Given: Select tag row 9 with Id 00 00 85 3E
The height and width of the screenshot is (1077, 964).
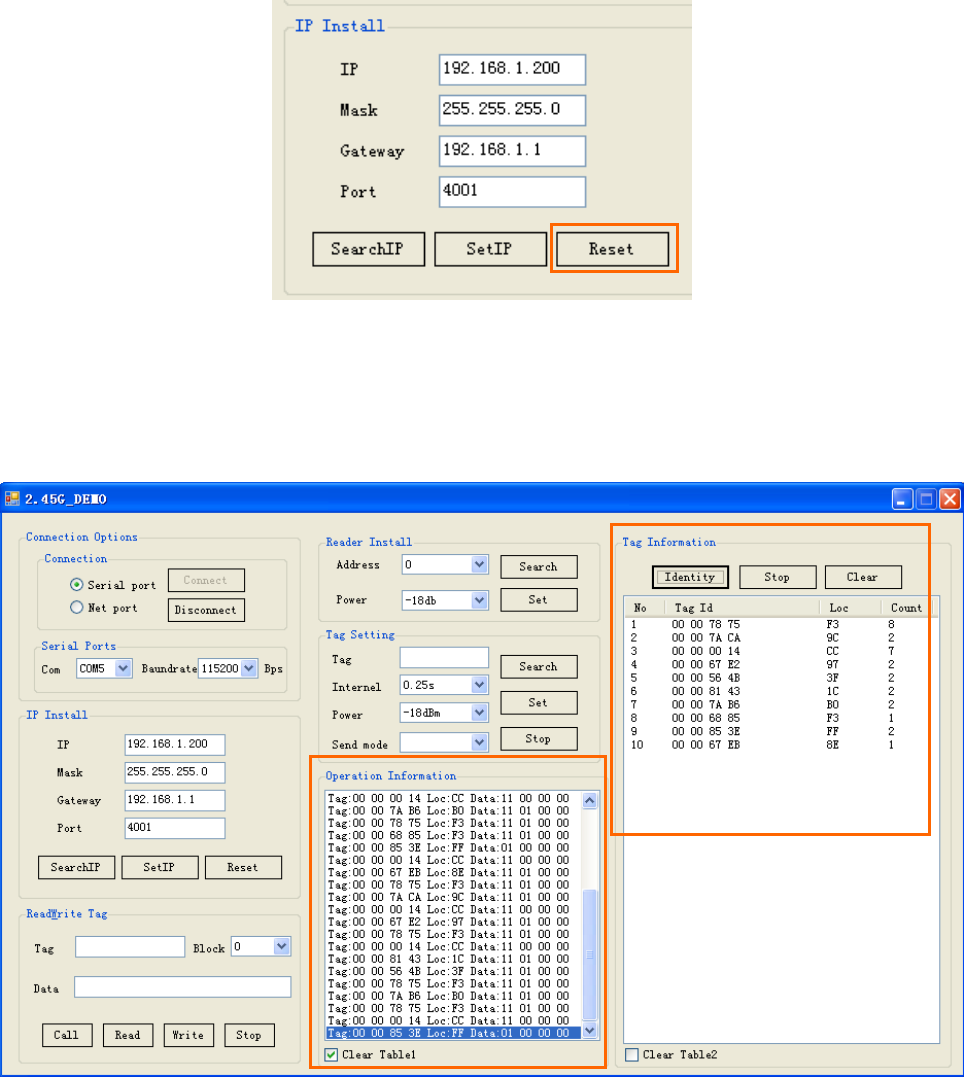Looking at the screenshot, I should point(781,732).
